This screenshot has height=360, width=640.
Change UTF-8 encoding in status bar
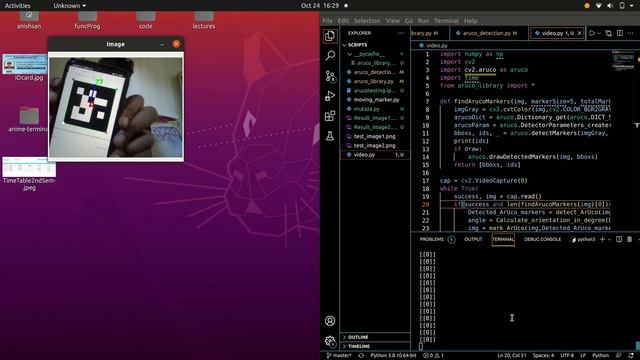click(x=567, y=356)
